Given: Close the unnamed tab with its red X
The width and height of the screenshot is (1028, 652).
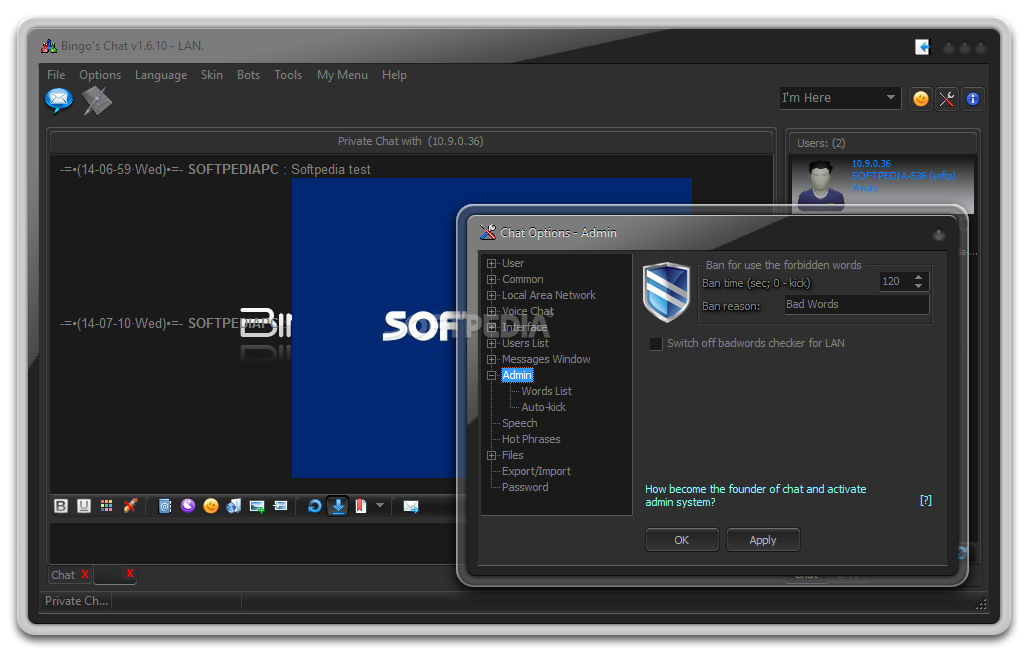Looking at the screenshot, I should [130, 573].
